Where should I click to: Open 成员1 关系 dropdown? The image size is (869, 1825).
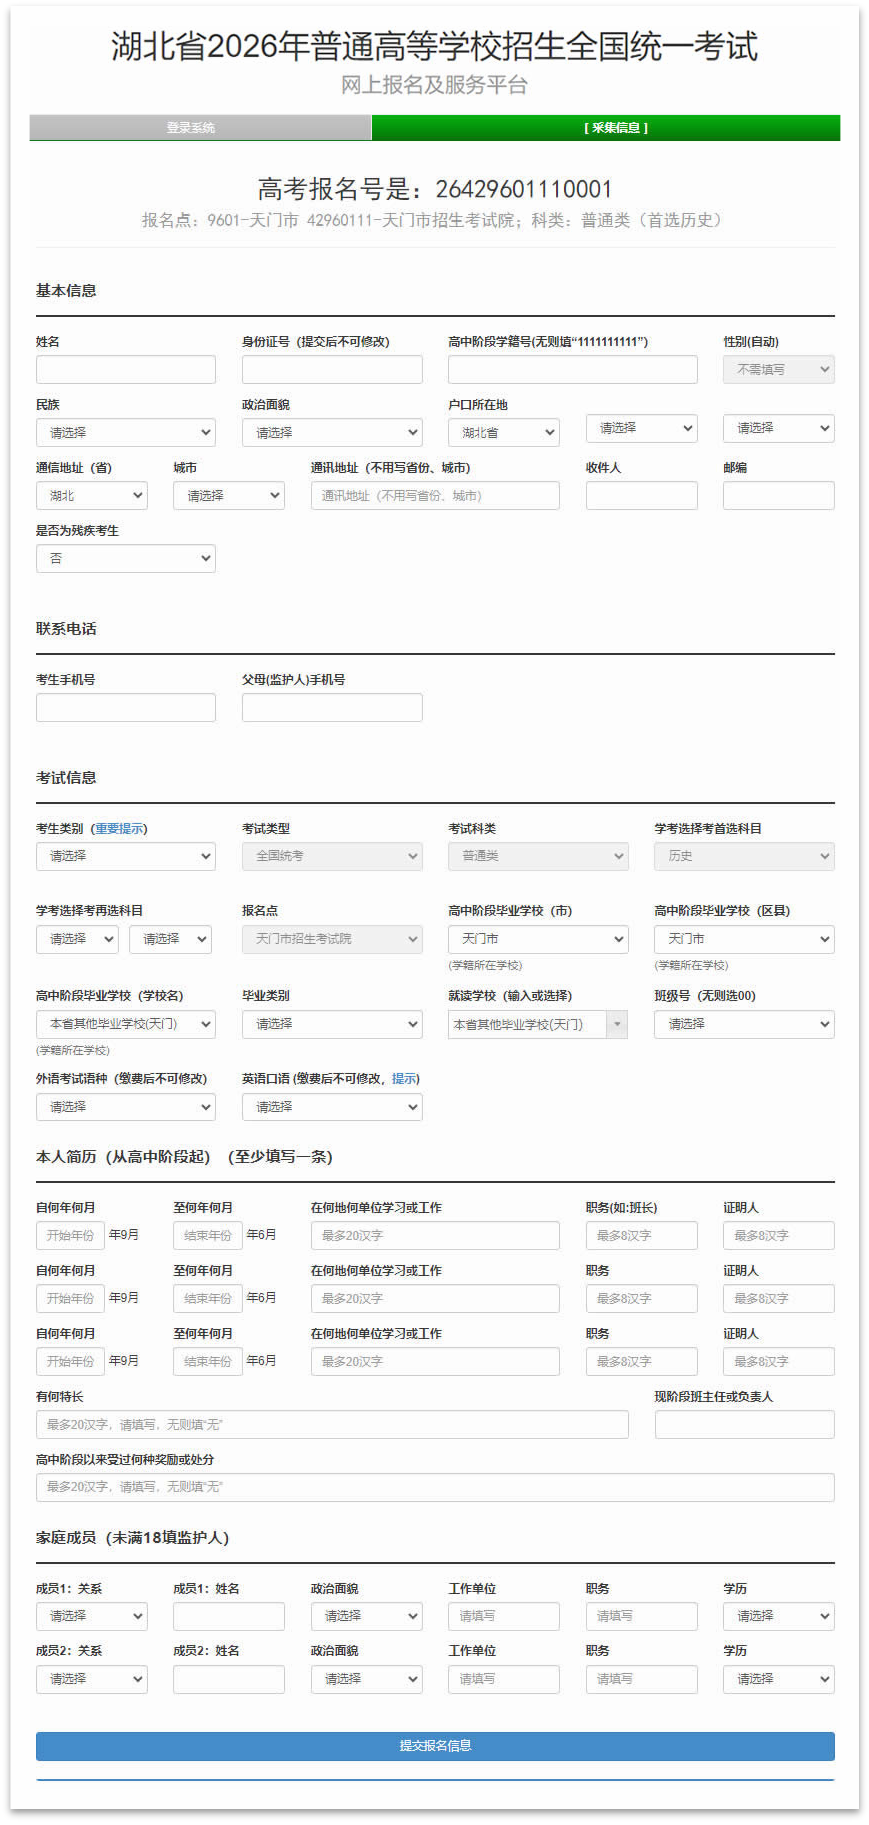tap(91, 1617)
